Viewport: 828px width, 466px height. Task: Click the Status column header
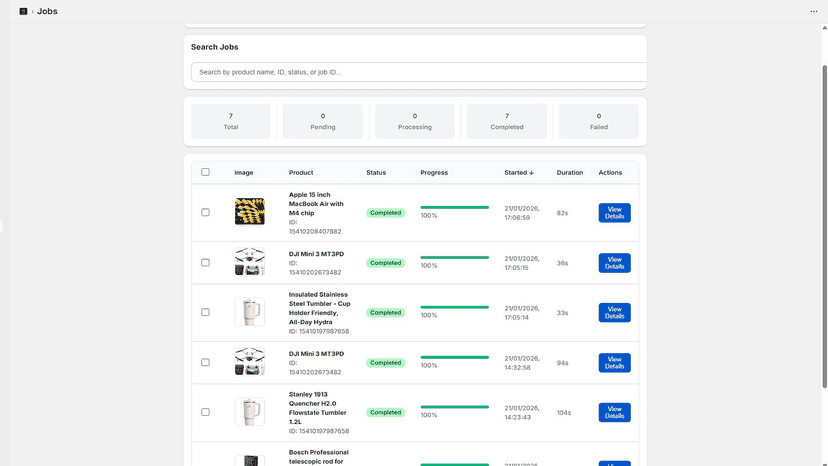tap(376, 173)
